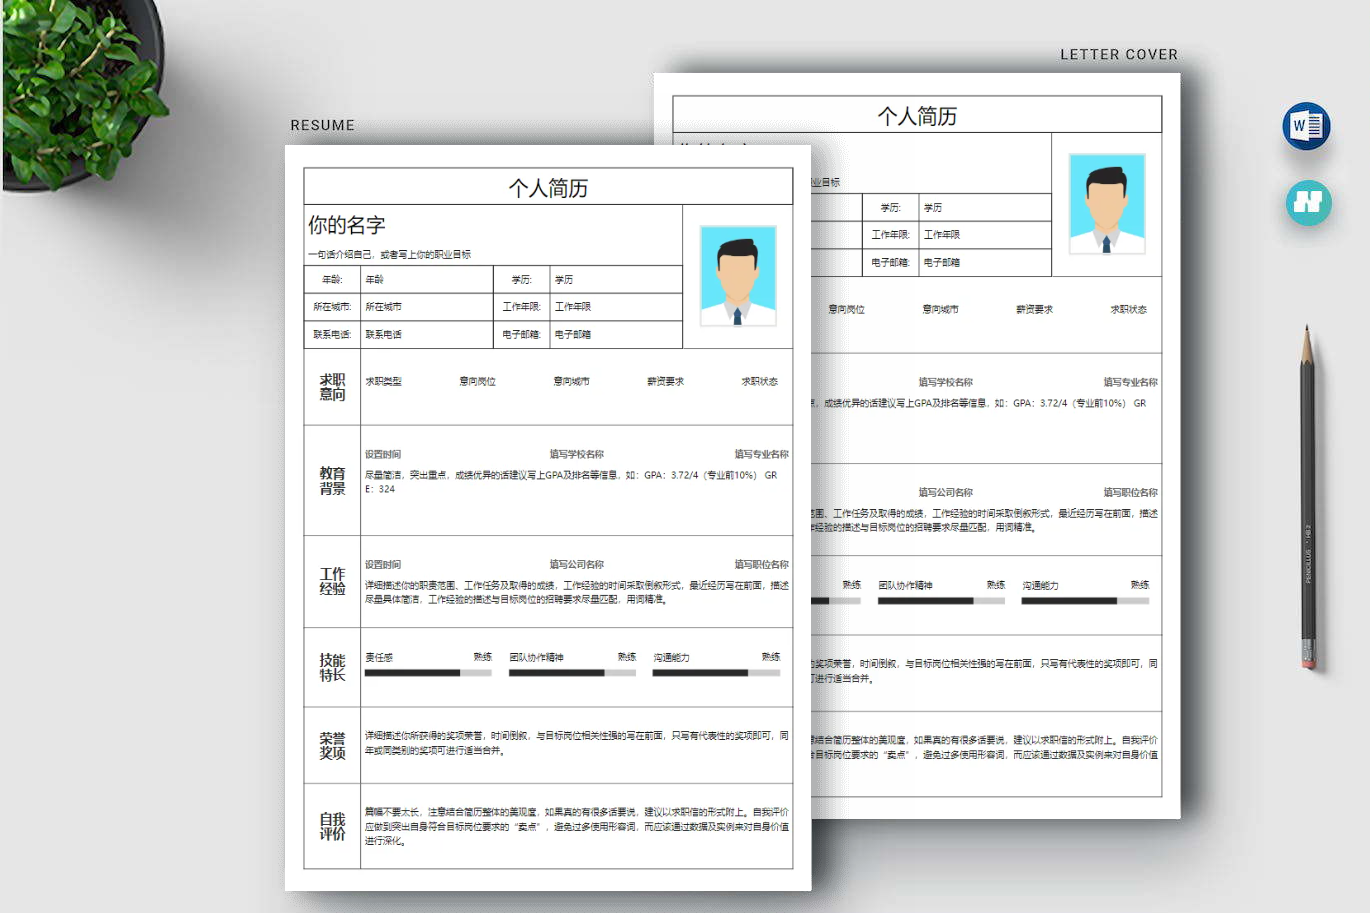Image resolution: width=1370 pixels, height=913 pixels.
Task: Select 意向岗位 on the front resume
Action: click(x=477, y=381)
